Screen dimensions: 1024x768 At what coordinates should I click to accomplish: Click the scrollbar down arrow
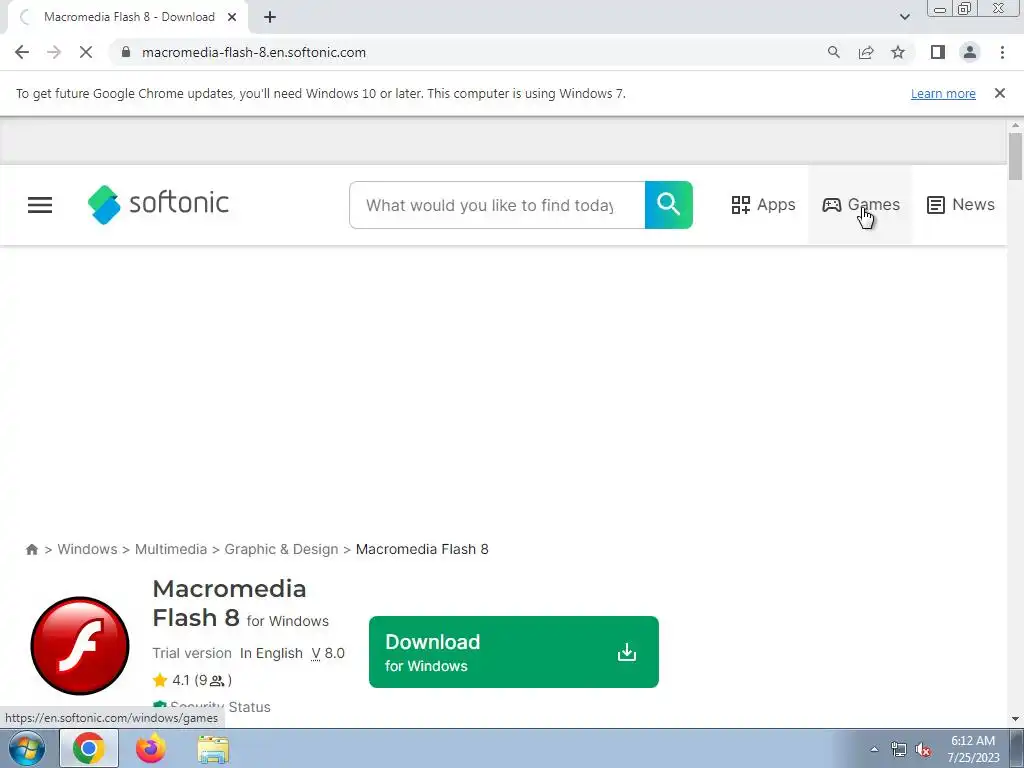click(x=1015, y=719)
